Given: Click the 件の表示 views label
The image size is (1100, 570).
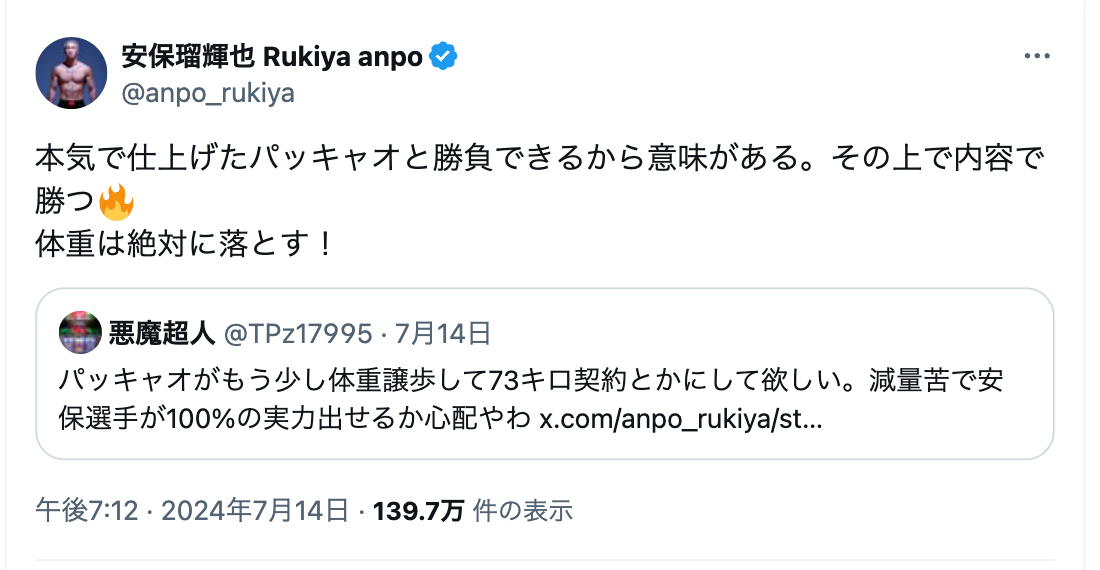Looking at the screenshot, I should (523, 511).
